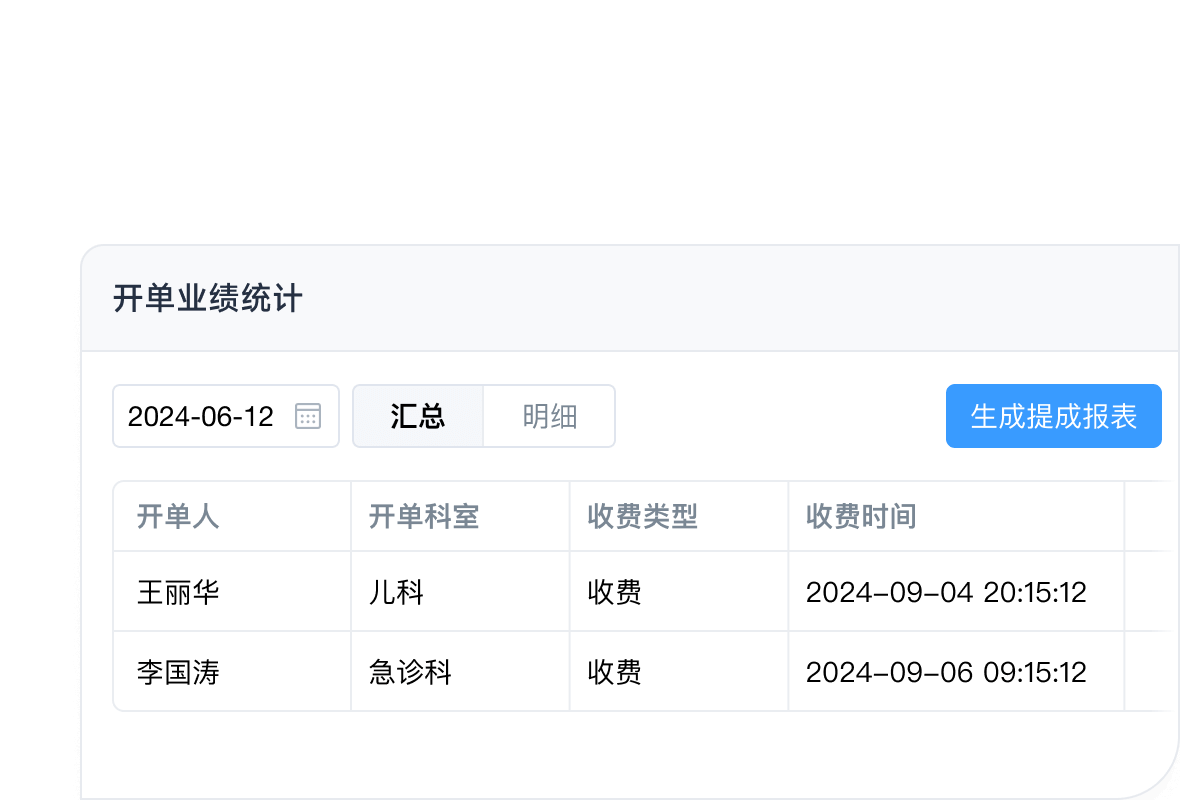
Task: Click the 收费类型 column header
Action: [x=642, y=517]
